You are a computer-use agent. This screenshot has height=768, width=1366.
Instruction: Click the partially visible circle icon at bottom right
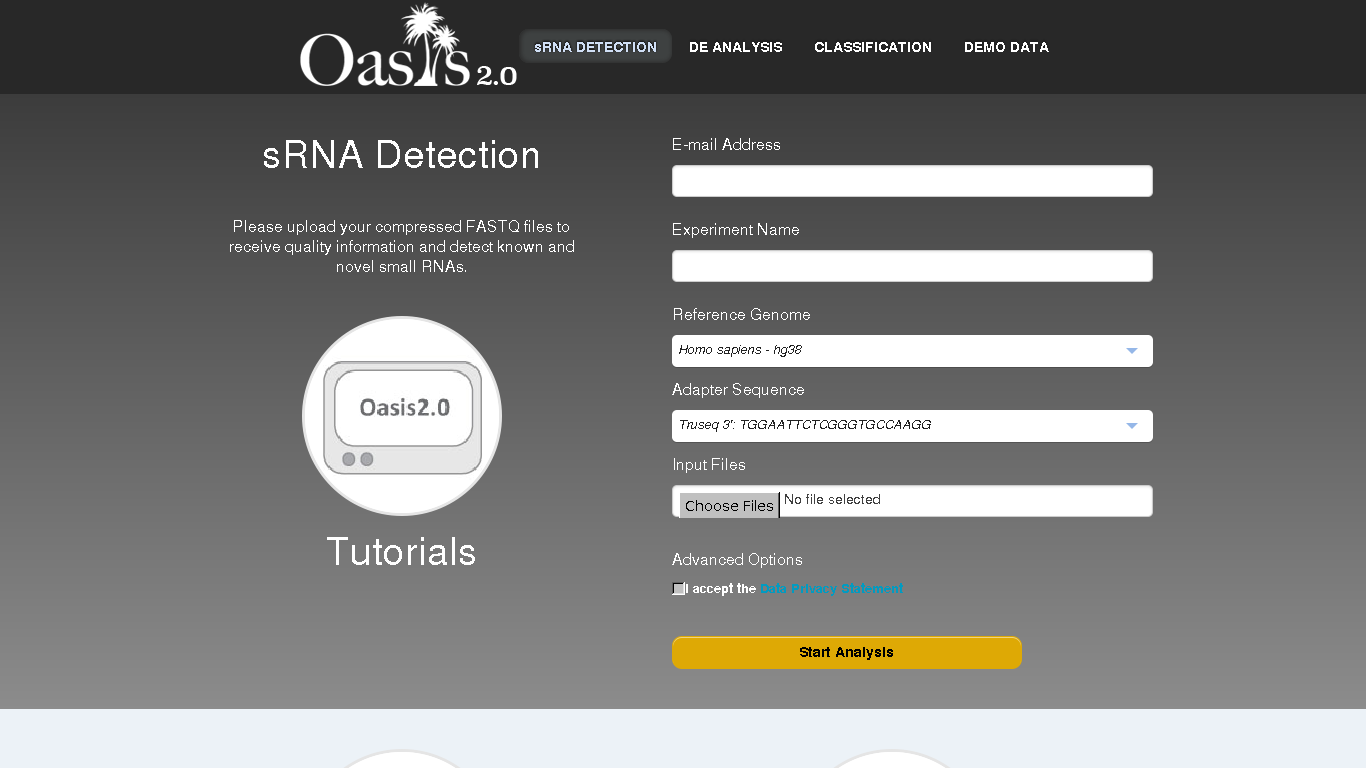click(x=890, y=759)
